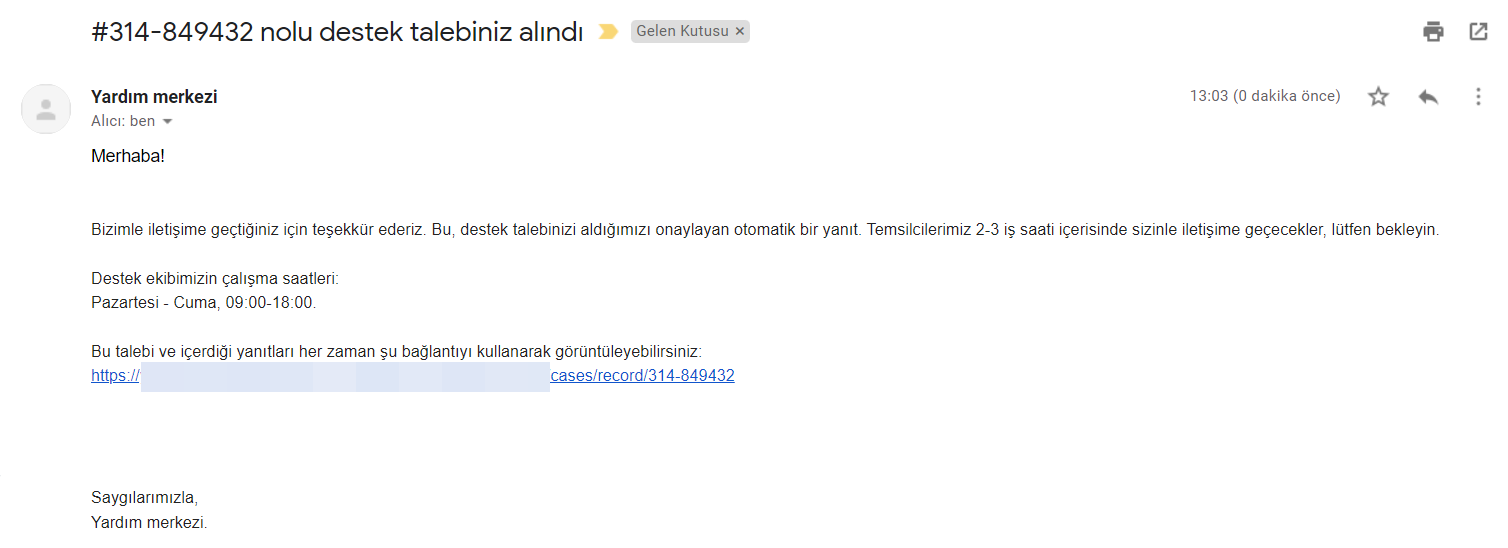Screen dimensions: 1508x548
Task: Toggle the yellow importance marker
Action: click(x=608, y=32)
